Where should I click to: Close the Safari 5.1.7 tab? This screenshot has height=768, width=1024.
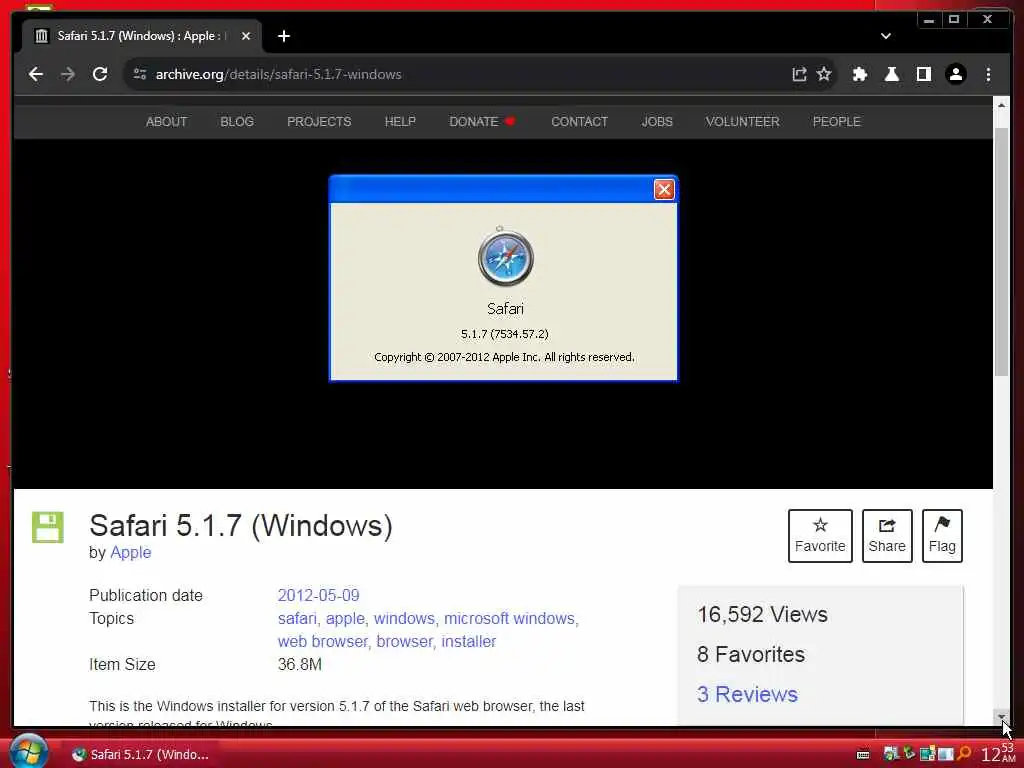pyautogui.click(x=246, y=37)
